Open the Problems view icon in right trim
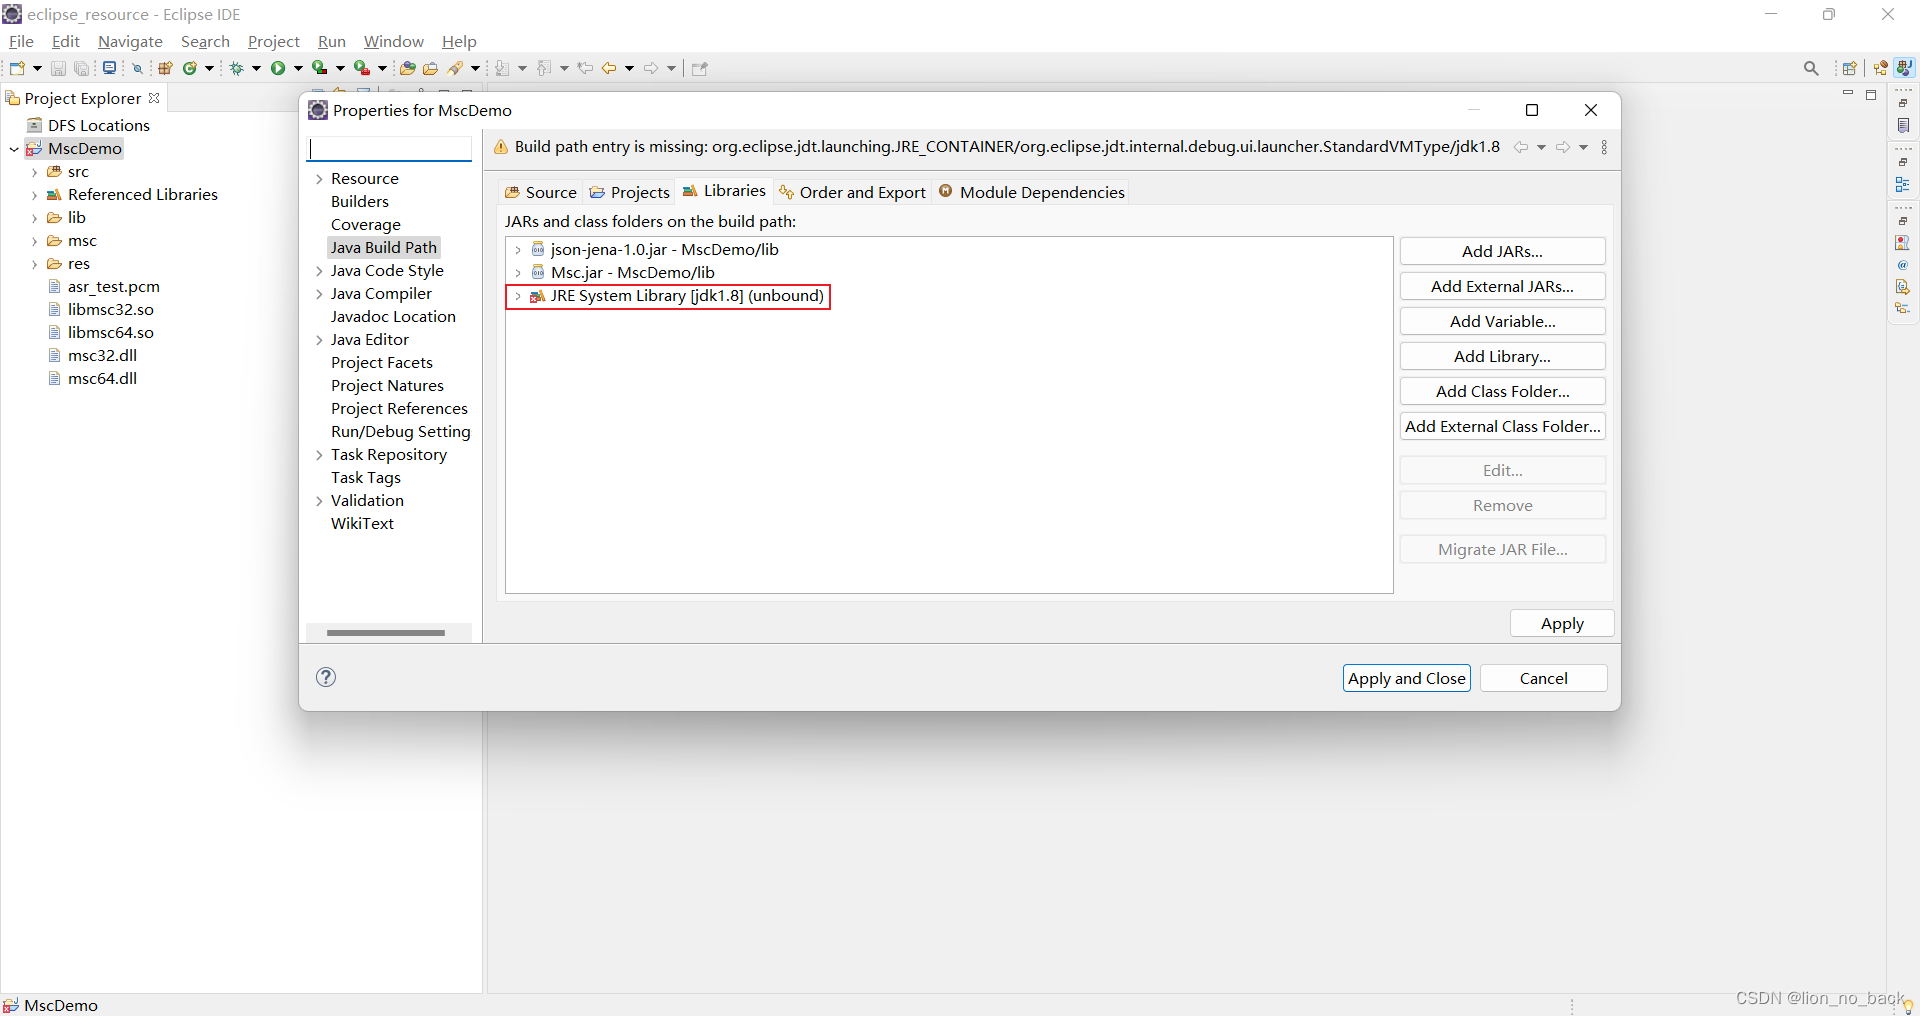 click(1903, 243)
